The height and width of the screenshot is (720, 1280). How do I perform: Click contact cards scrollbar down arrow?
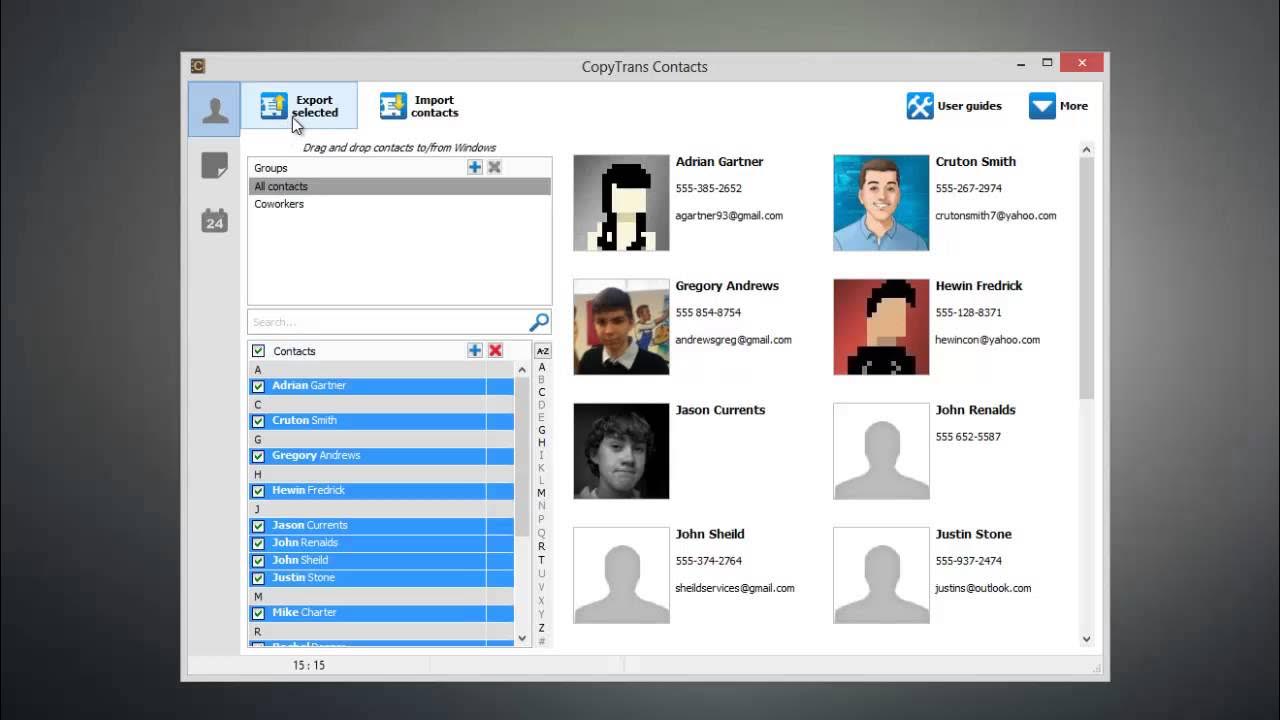click(1087, 639)
